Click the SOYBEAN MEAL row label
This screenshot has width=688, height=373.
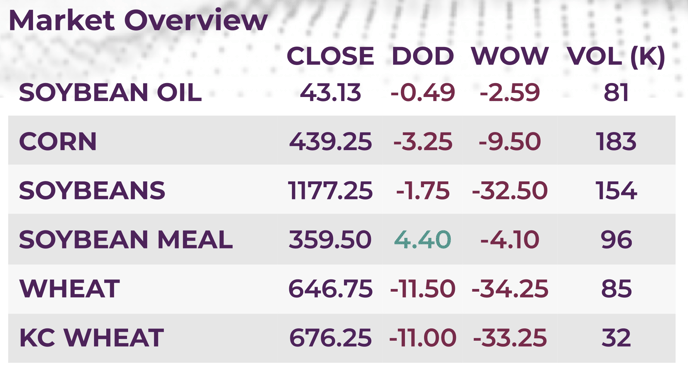[125, 240]
